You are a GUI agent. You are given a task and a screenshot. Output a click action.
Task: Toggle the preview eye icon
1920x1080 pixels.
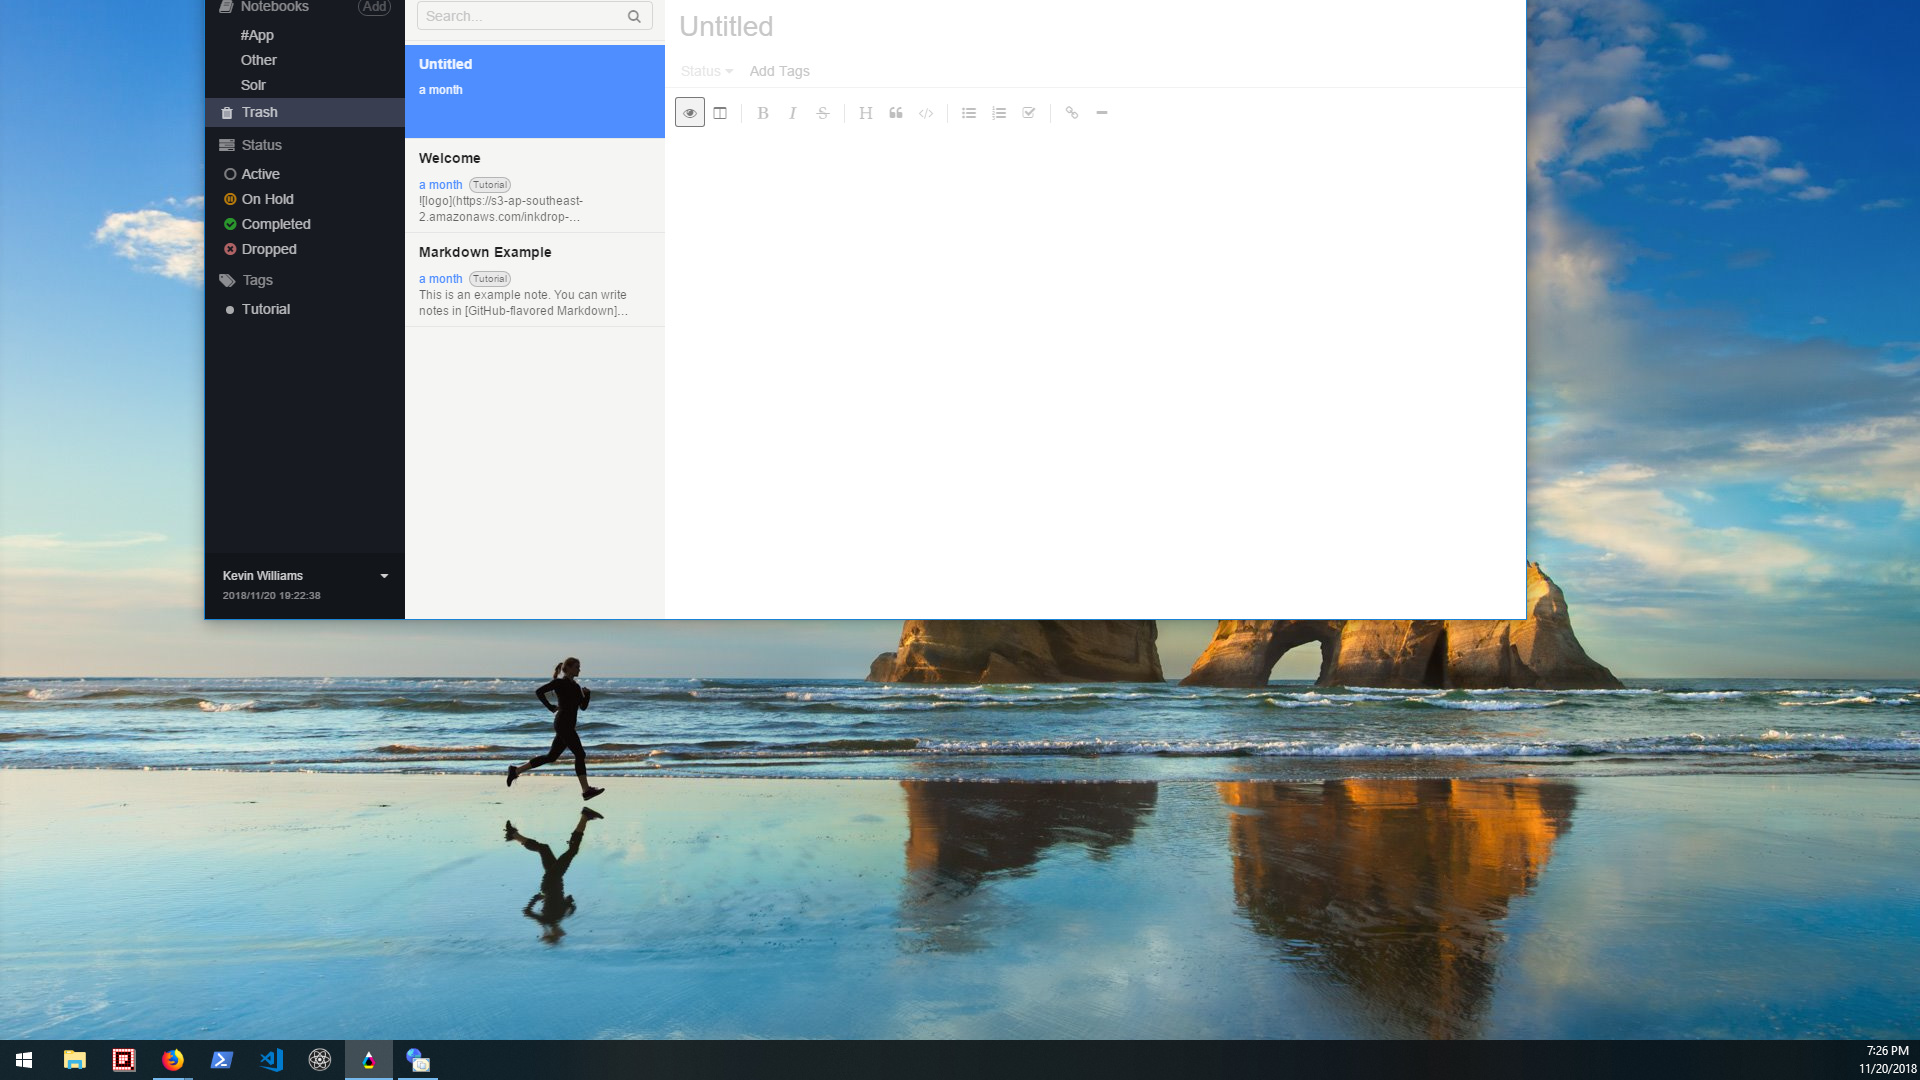point(690,113)
